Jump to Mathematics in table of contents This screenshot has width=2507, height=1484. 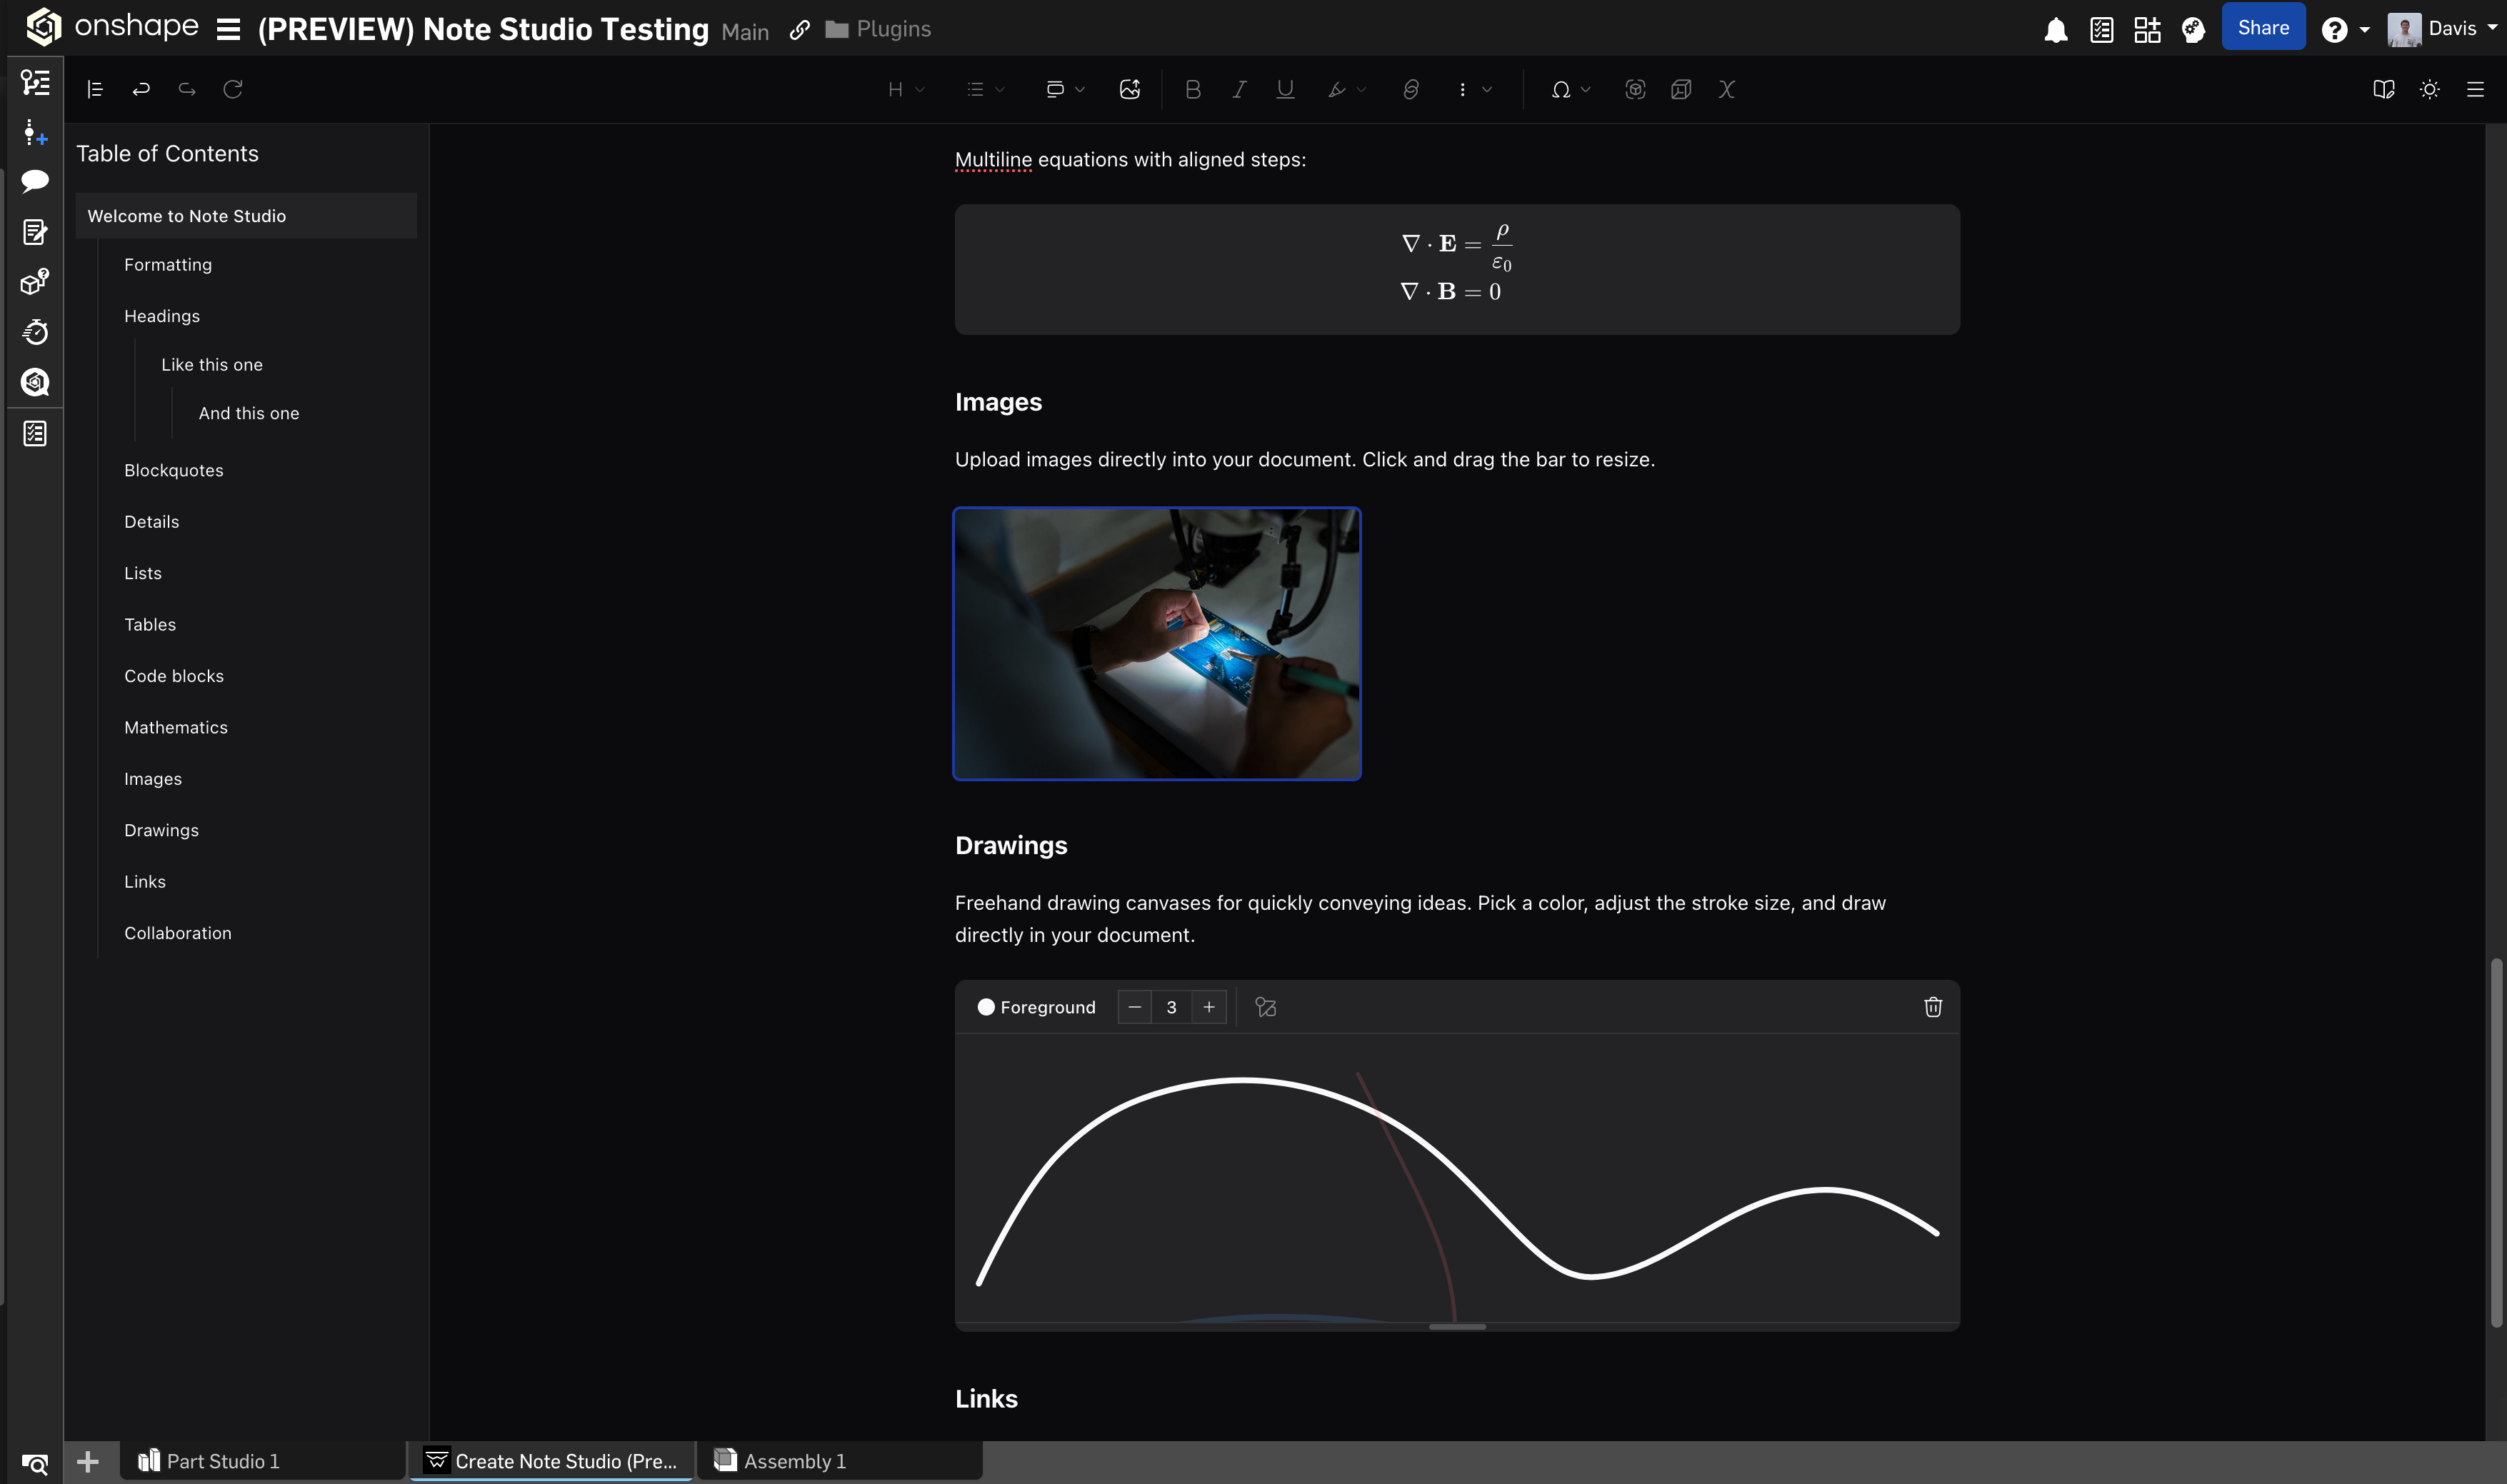[176, 727]
